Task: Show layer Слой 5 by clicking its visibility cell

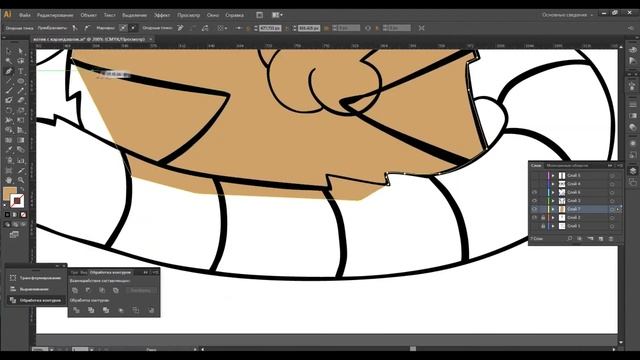Action: coord(535,176)
